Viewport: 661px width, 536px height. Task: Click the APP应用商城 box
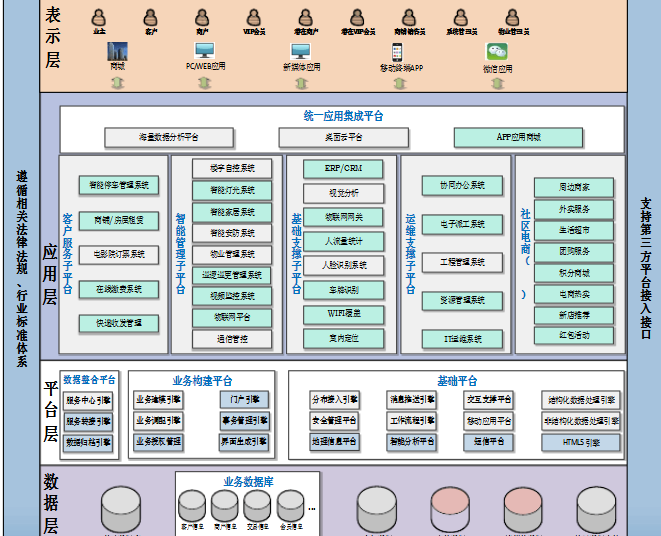[x=518, y=137]
